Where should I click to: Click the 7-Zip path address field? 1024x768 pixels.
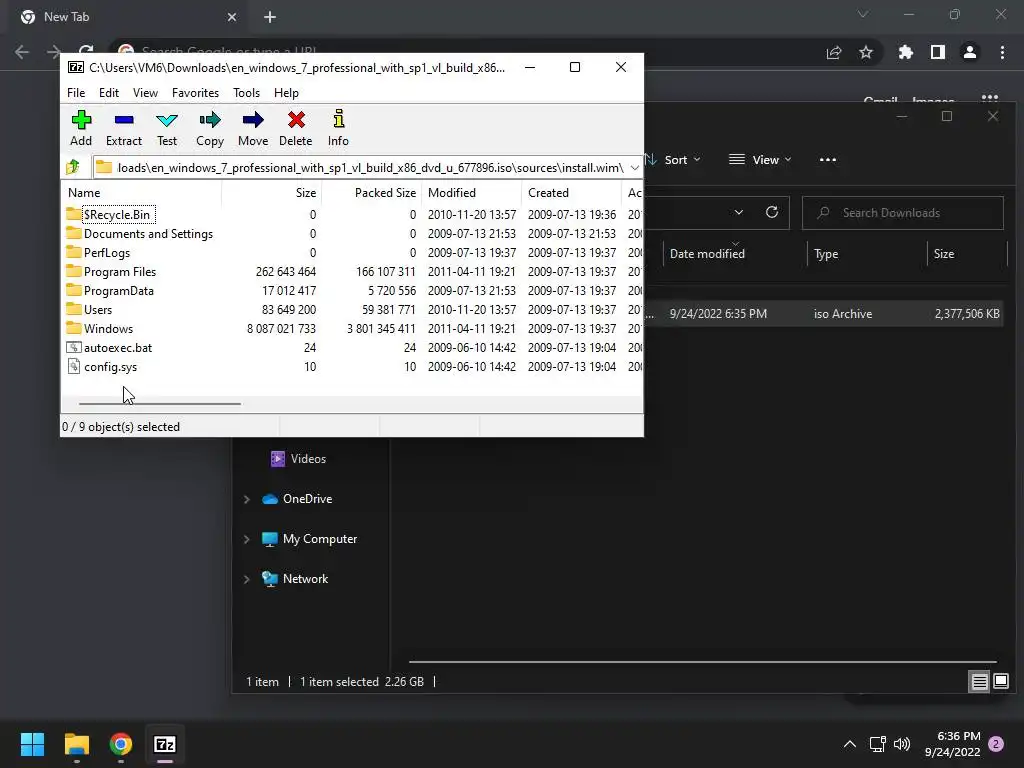coord(368,168)
